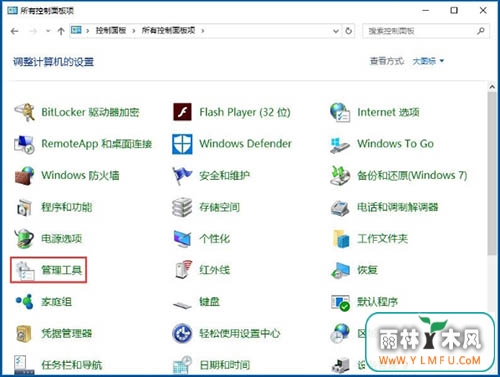Select the 控制面板 breadcrumb

tap(111, 31)
